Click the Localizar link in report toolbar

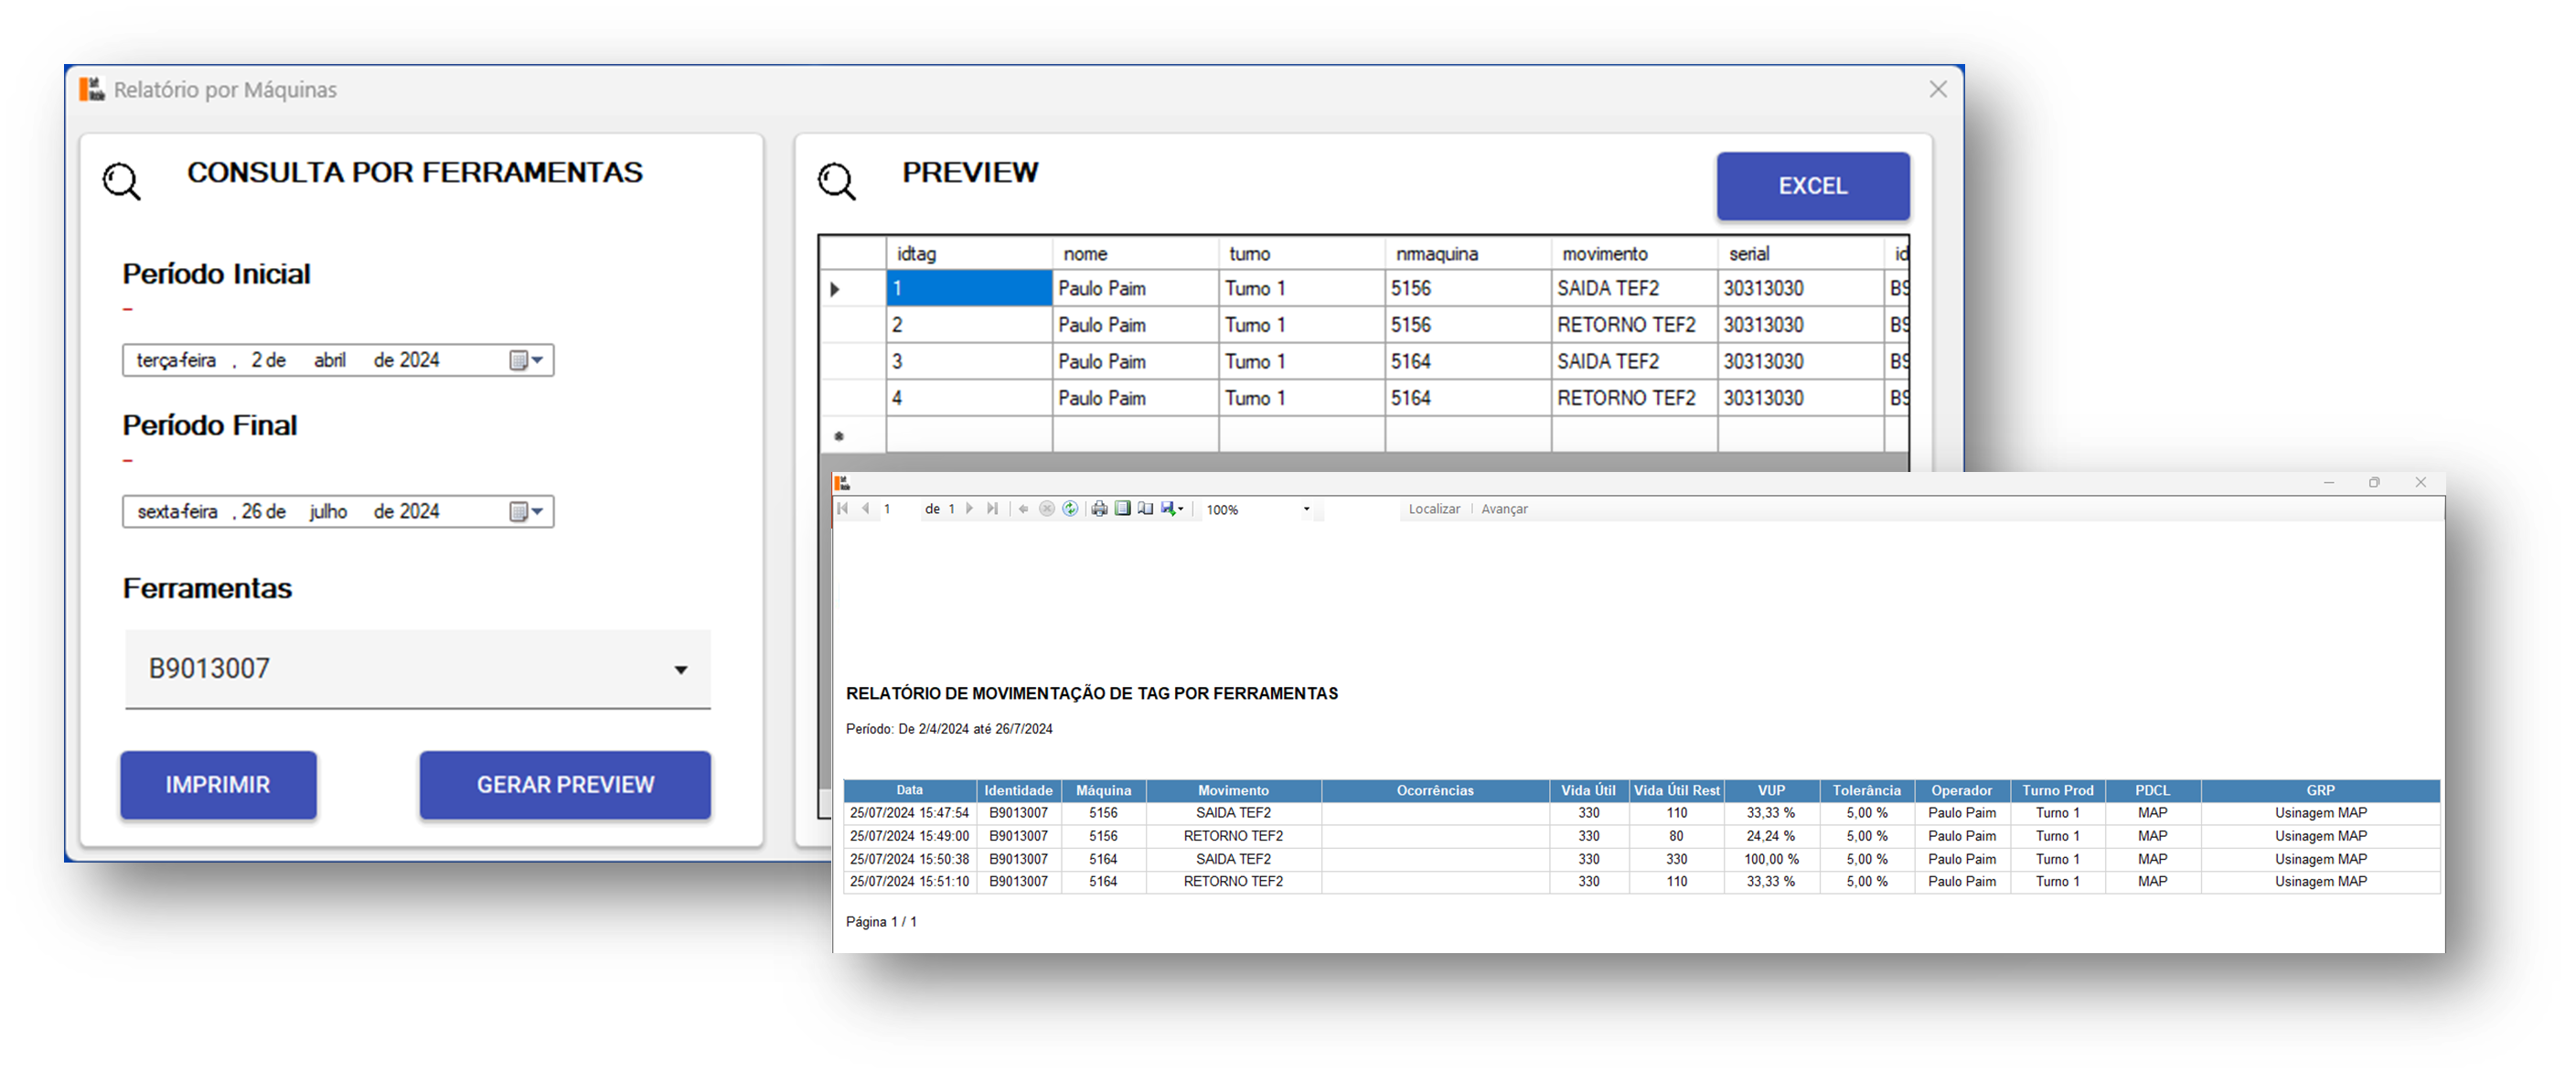click(x=1434, y=509)
